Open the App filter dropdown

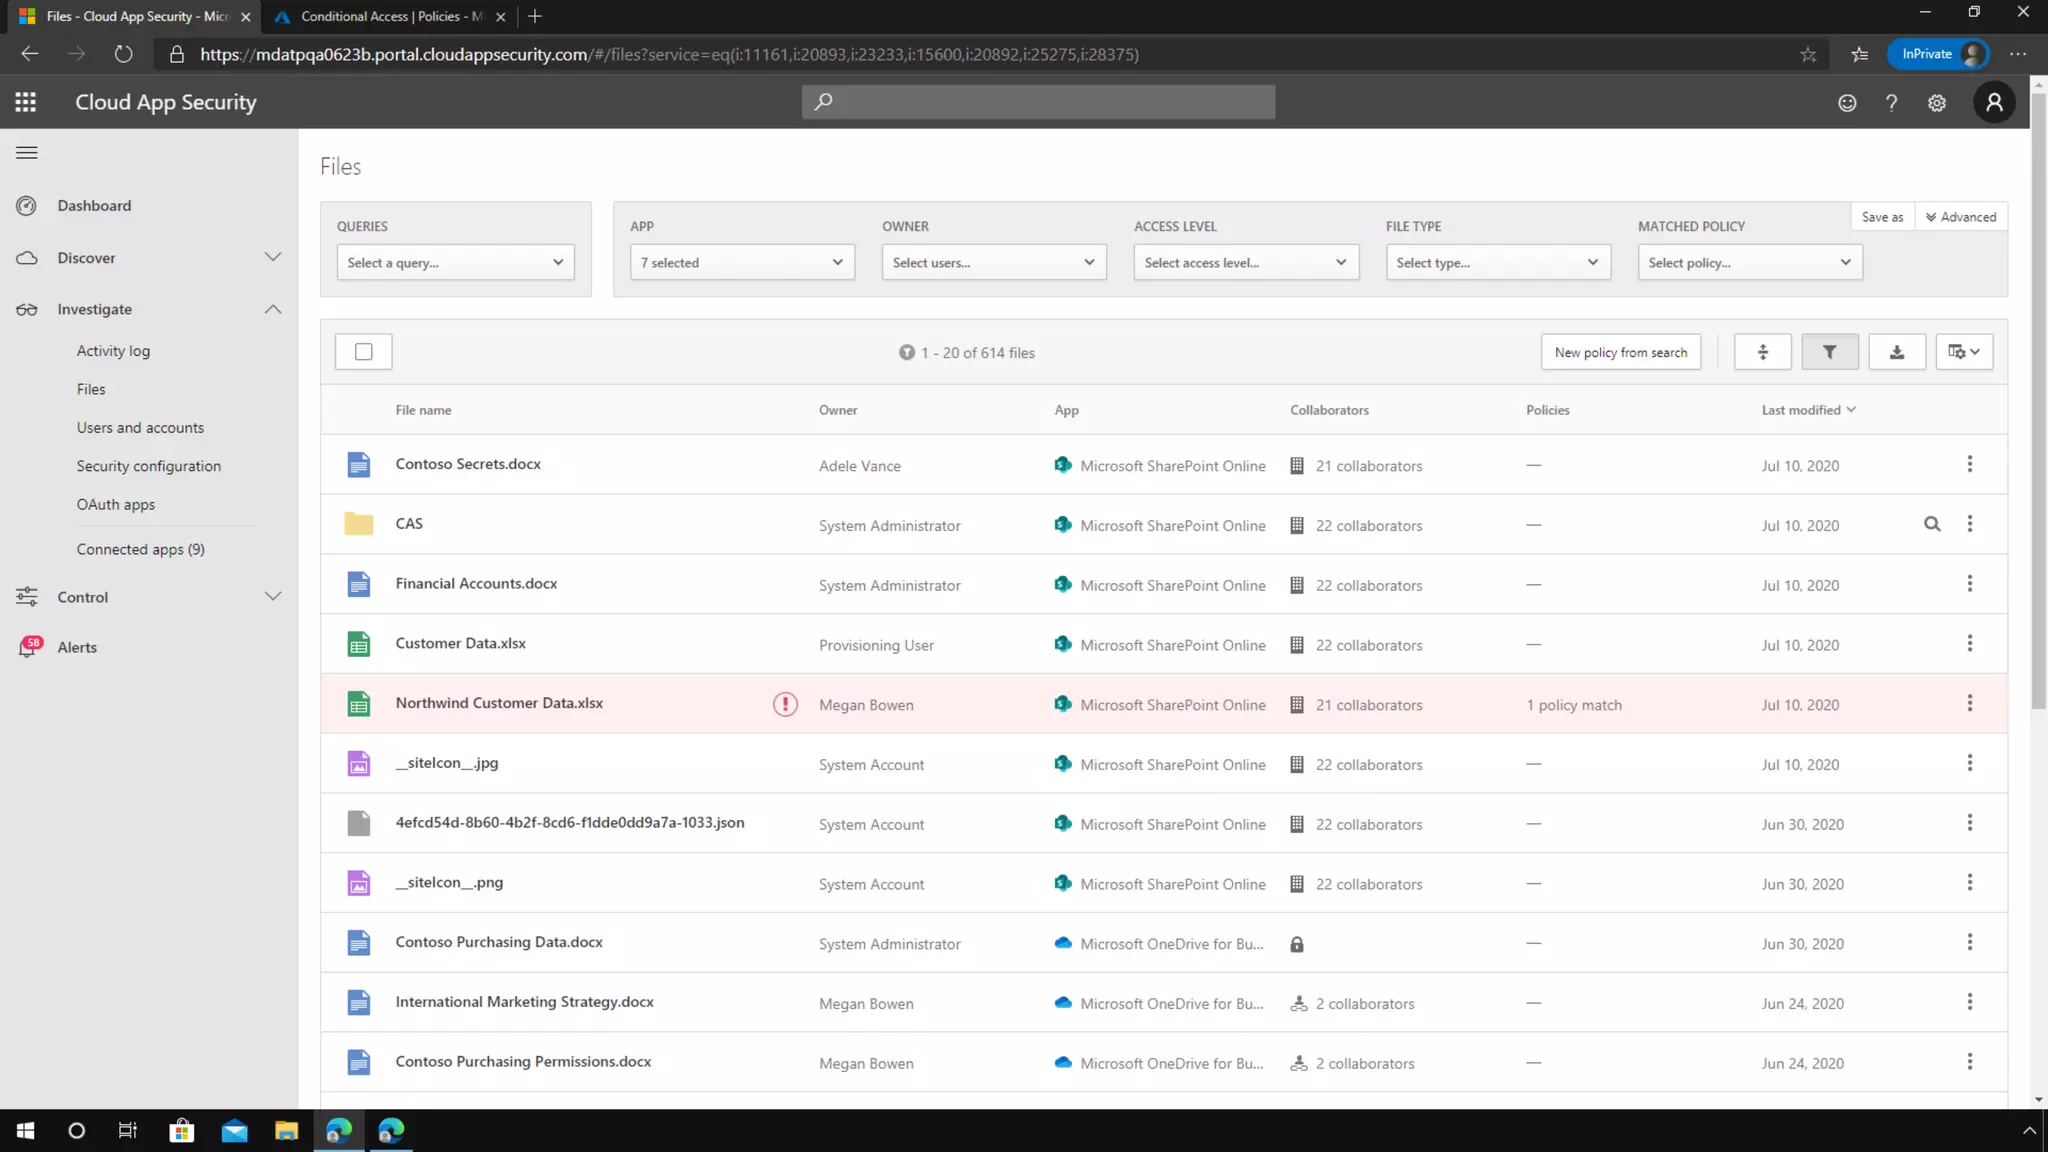tap(742, 262)
